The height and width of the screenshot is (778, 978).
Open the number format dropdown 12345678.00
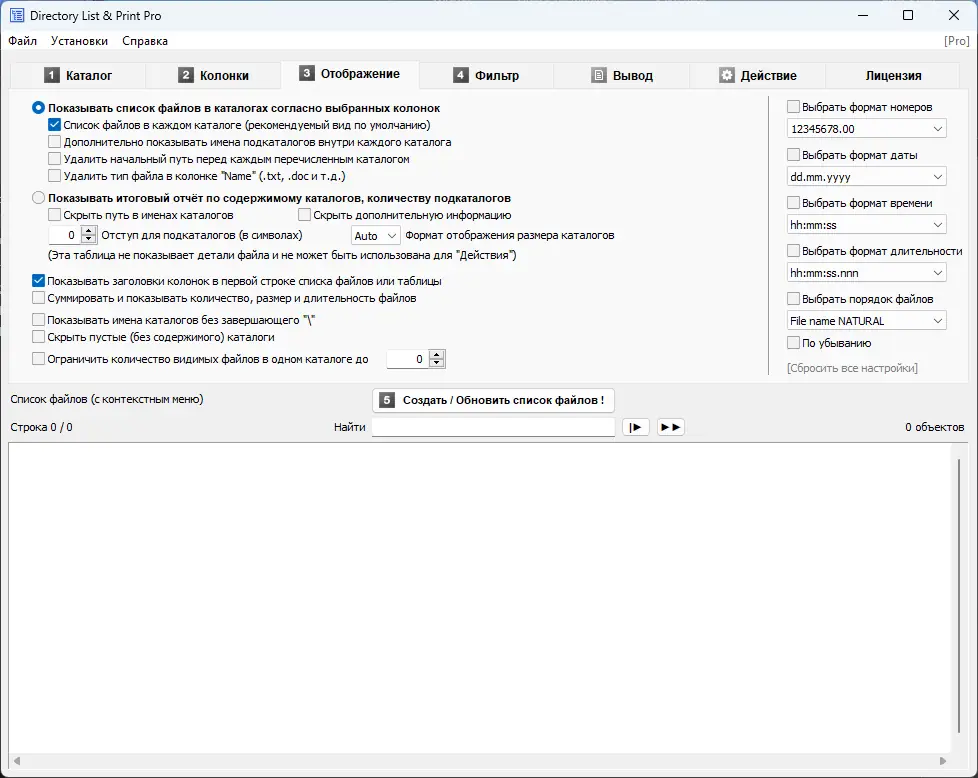click(x=866, y=129)
